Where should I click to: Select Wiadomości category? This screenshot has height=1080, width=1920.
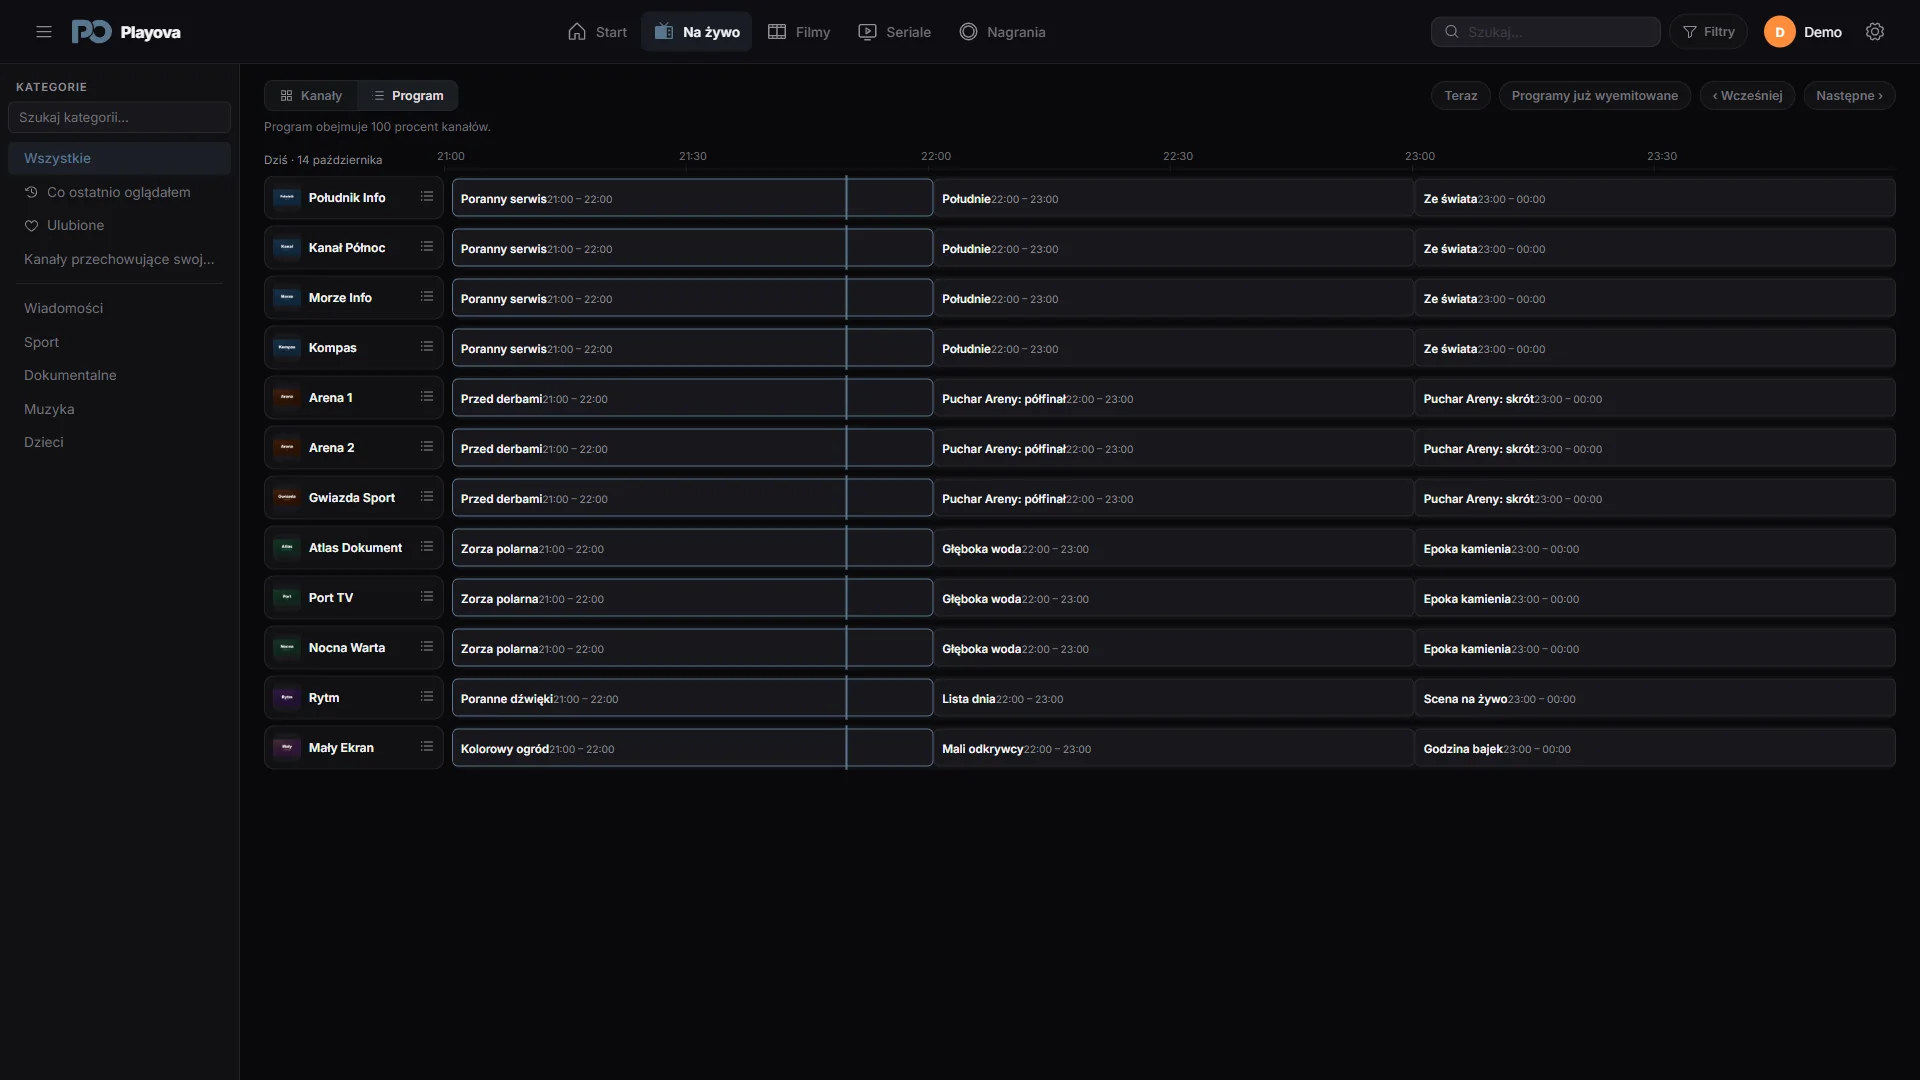(x=119, y=308)
